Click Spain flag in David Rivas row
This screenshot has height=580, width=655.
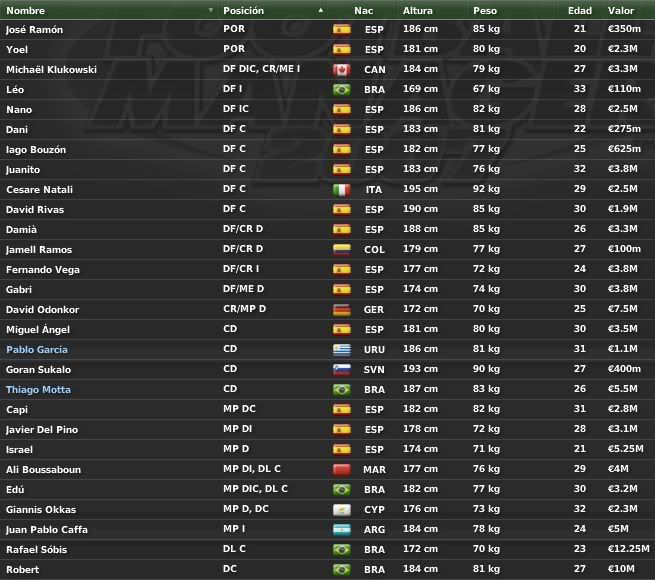342,209
